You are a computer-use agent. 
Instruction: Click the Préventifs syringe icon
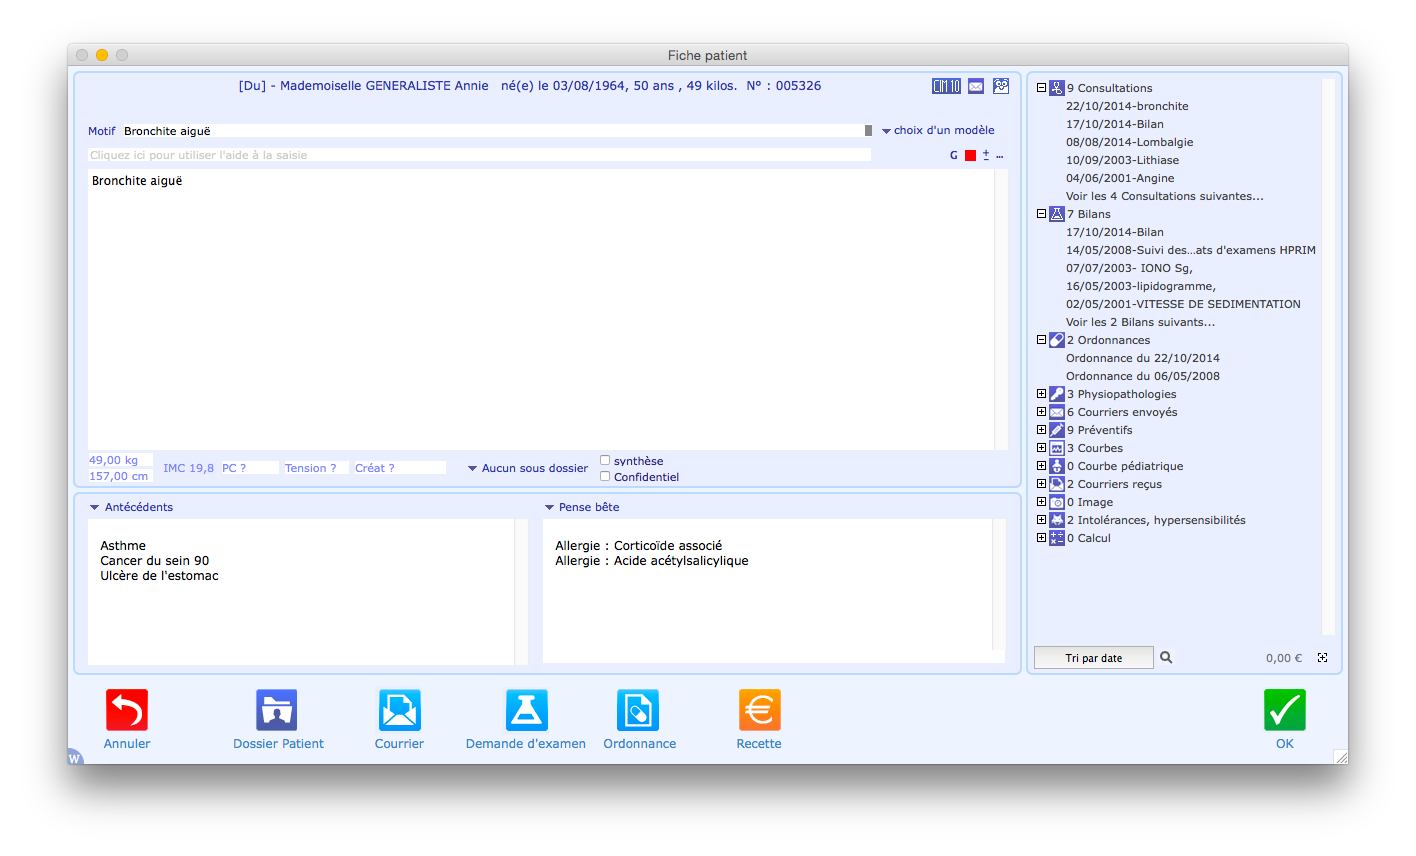point(1057,430)
